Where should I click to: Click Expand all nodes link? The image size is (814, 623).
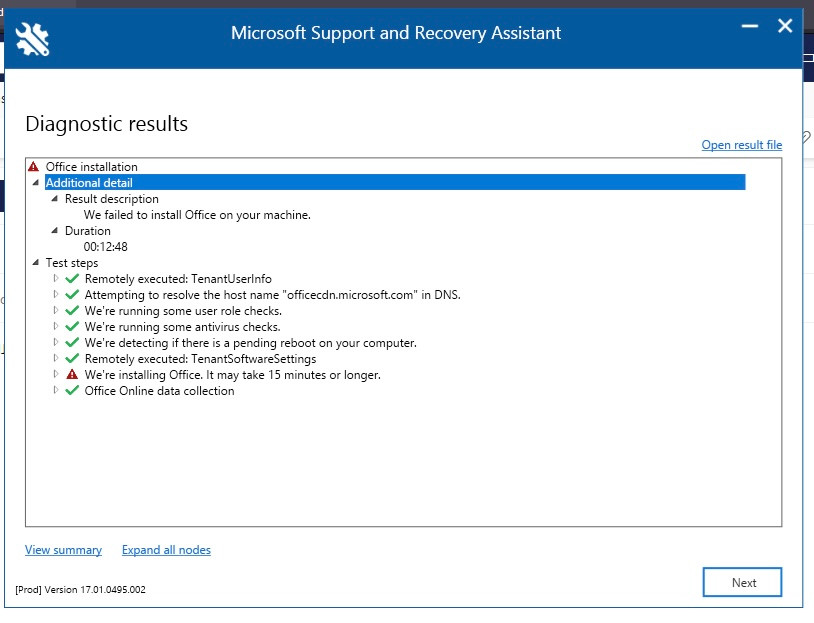click(x=166, y=550)
